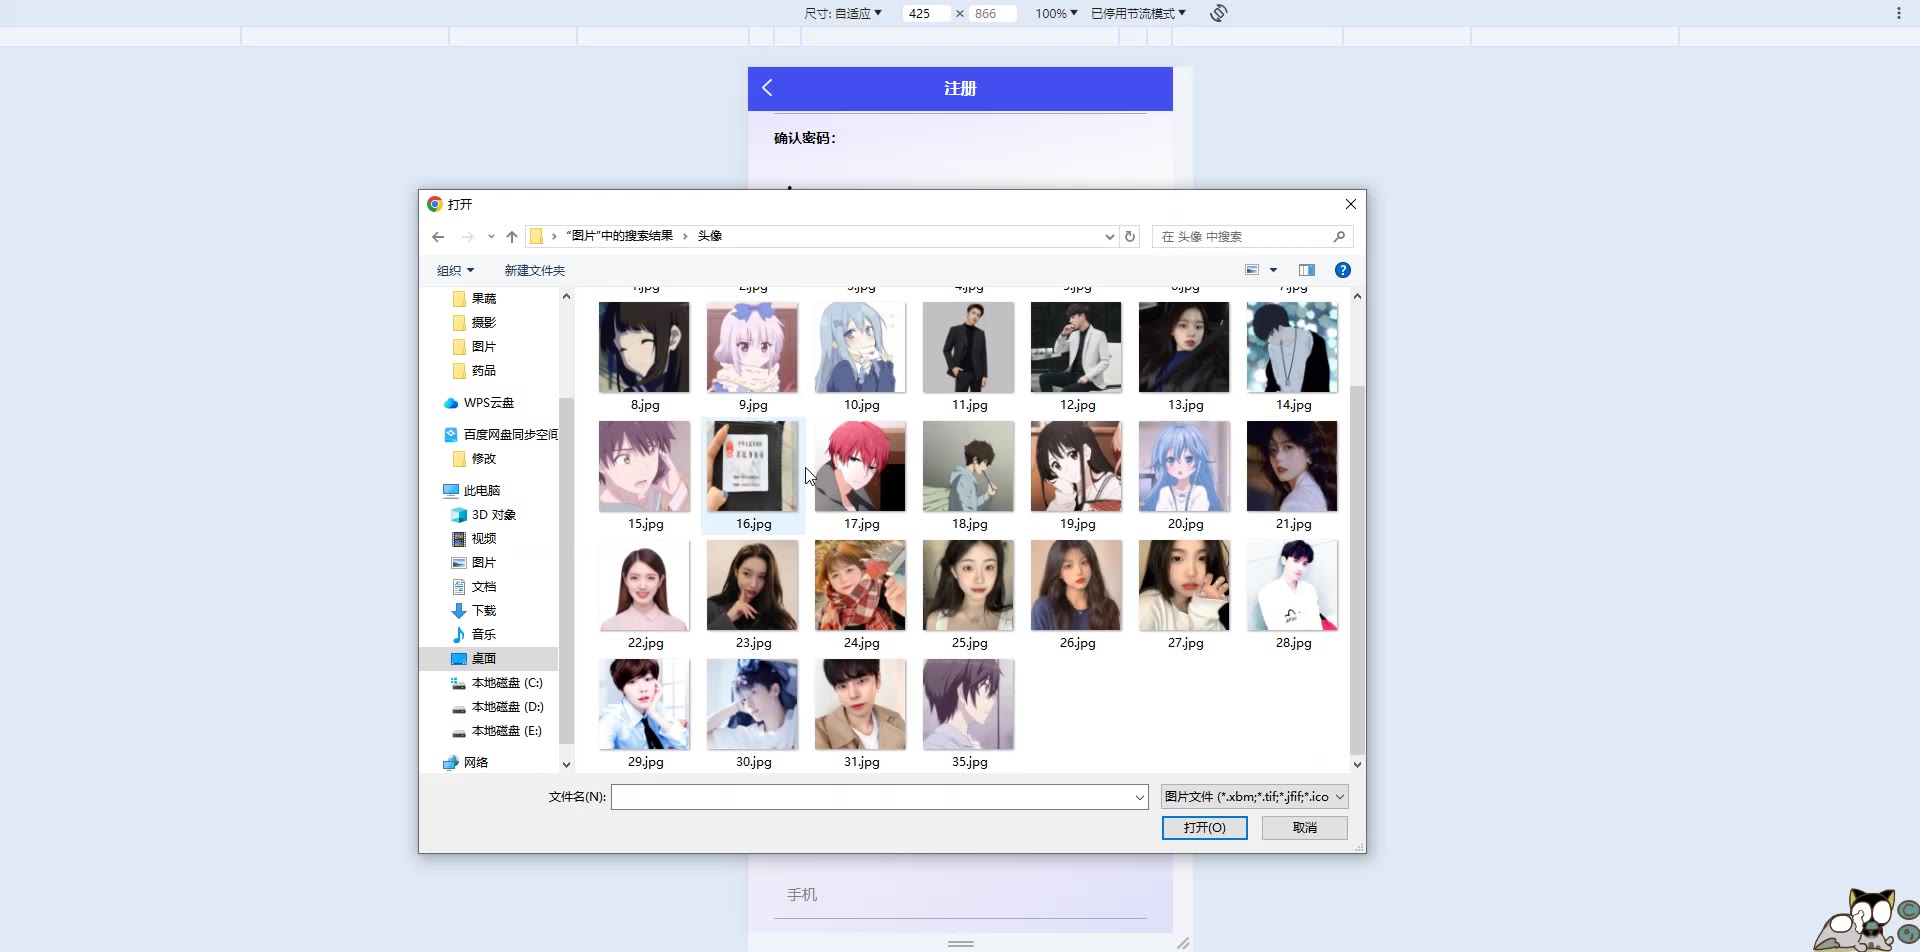The image size is (1920, 952).
Task: Go back with the dialog's left arrow
Action: [x=438, y=237]
